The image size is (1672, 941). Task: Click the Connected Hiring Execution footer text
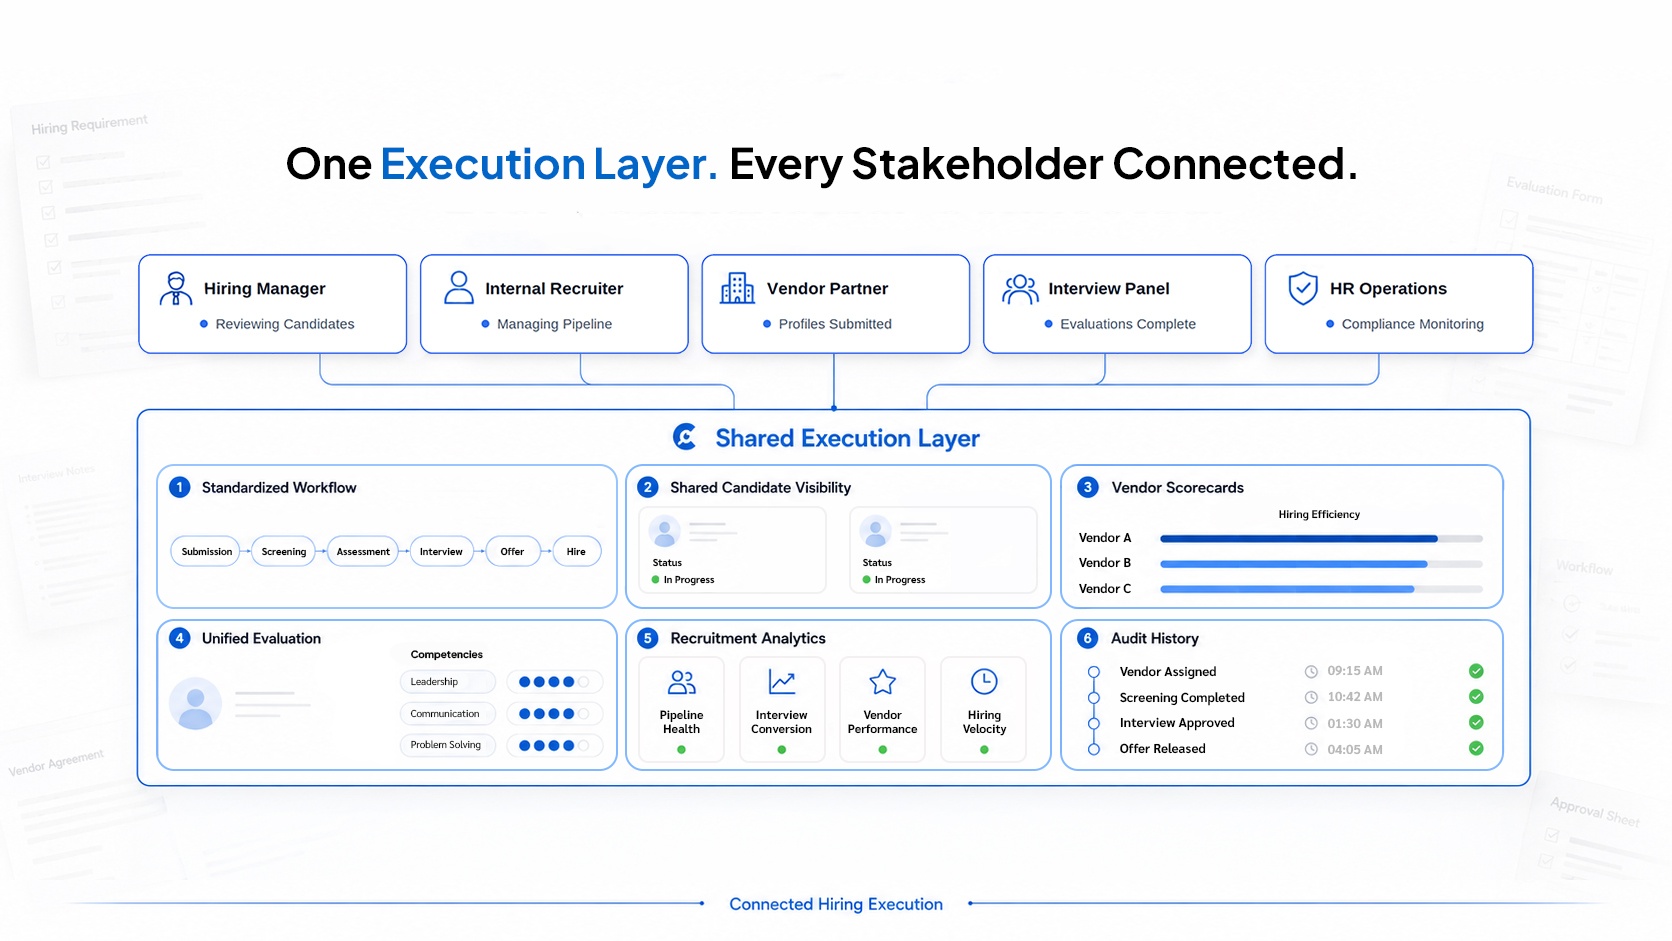click(836, 904)
